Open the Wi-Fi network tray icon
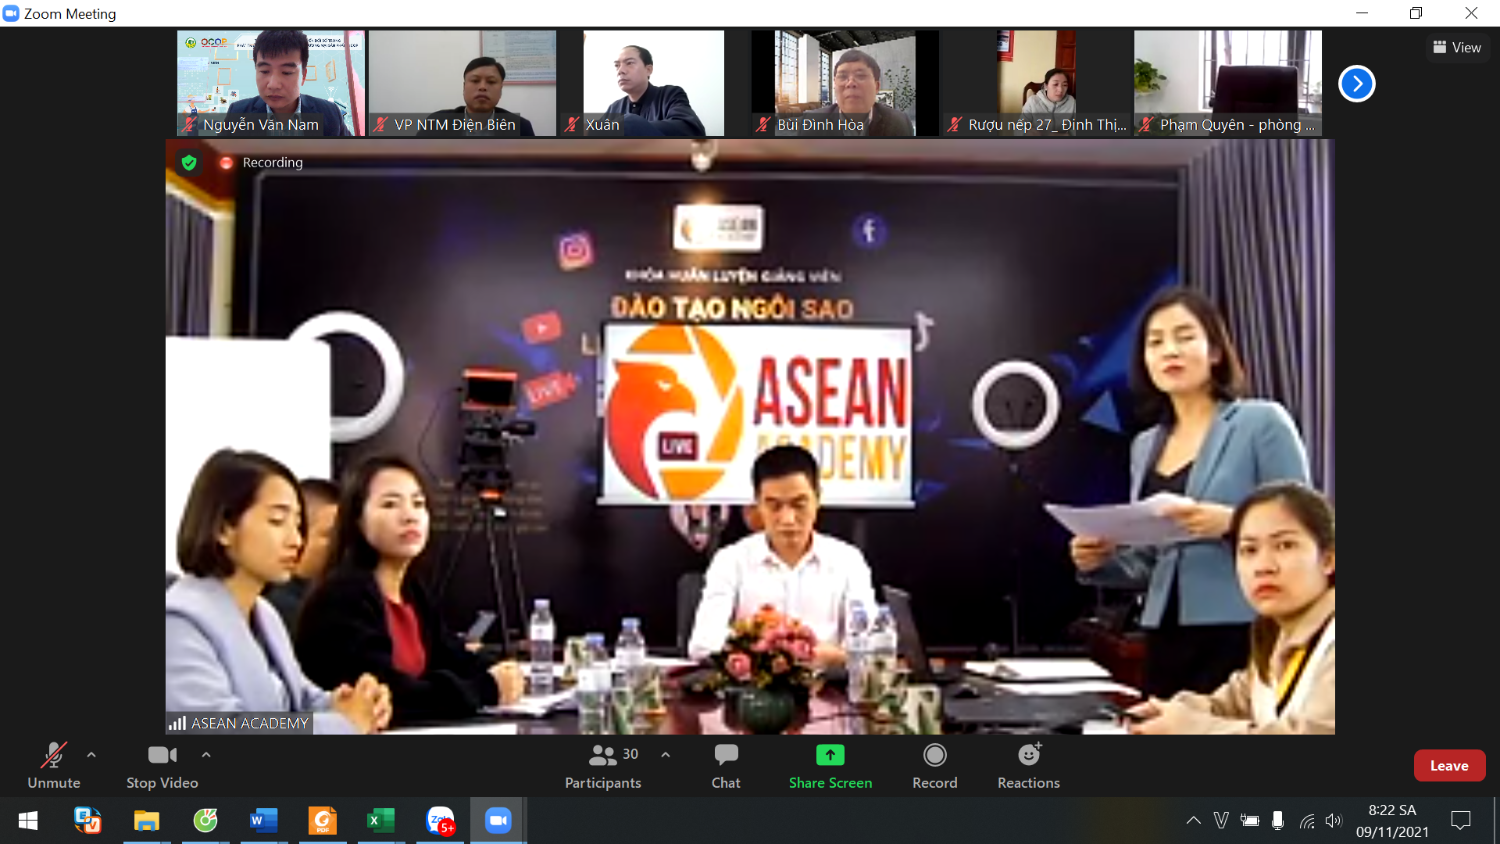Image resolution: width=1500 pixels, height=844 pixels. [x=1306, y=821]
